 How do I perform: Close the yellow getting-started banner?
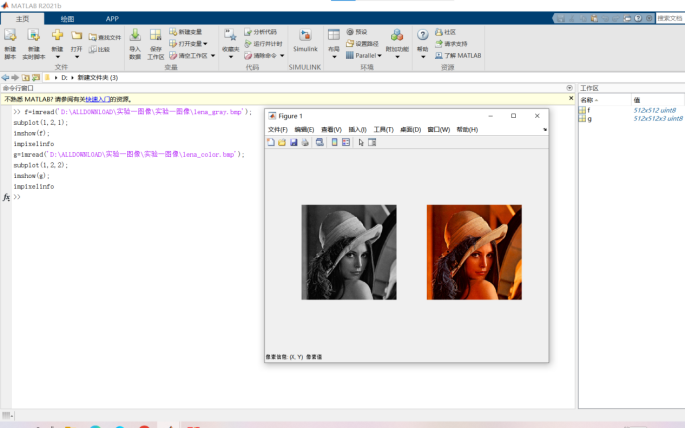pyautogui.click(x=571, y=99)
